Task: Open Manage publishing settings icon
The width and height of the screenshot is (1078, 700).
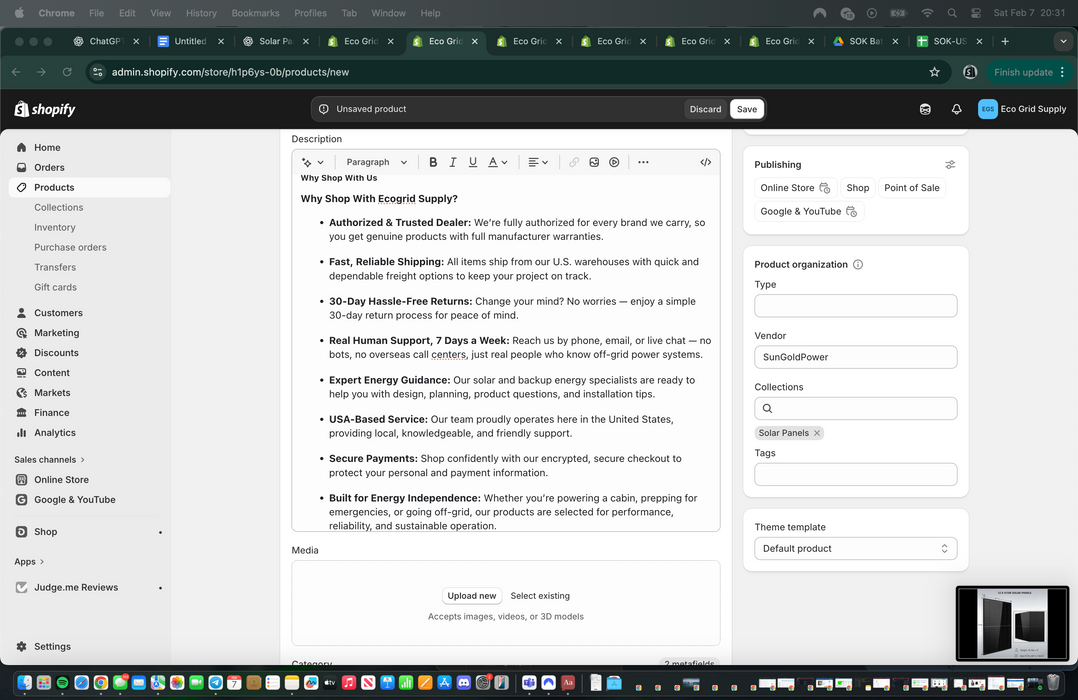Action: point(950,165)
